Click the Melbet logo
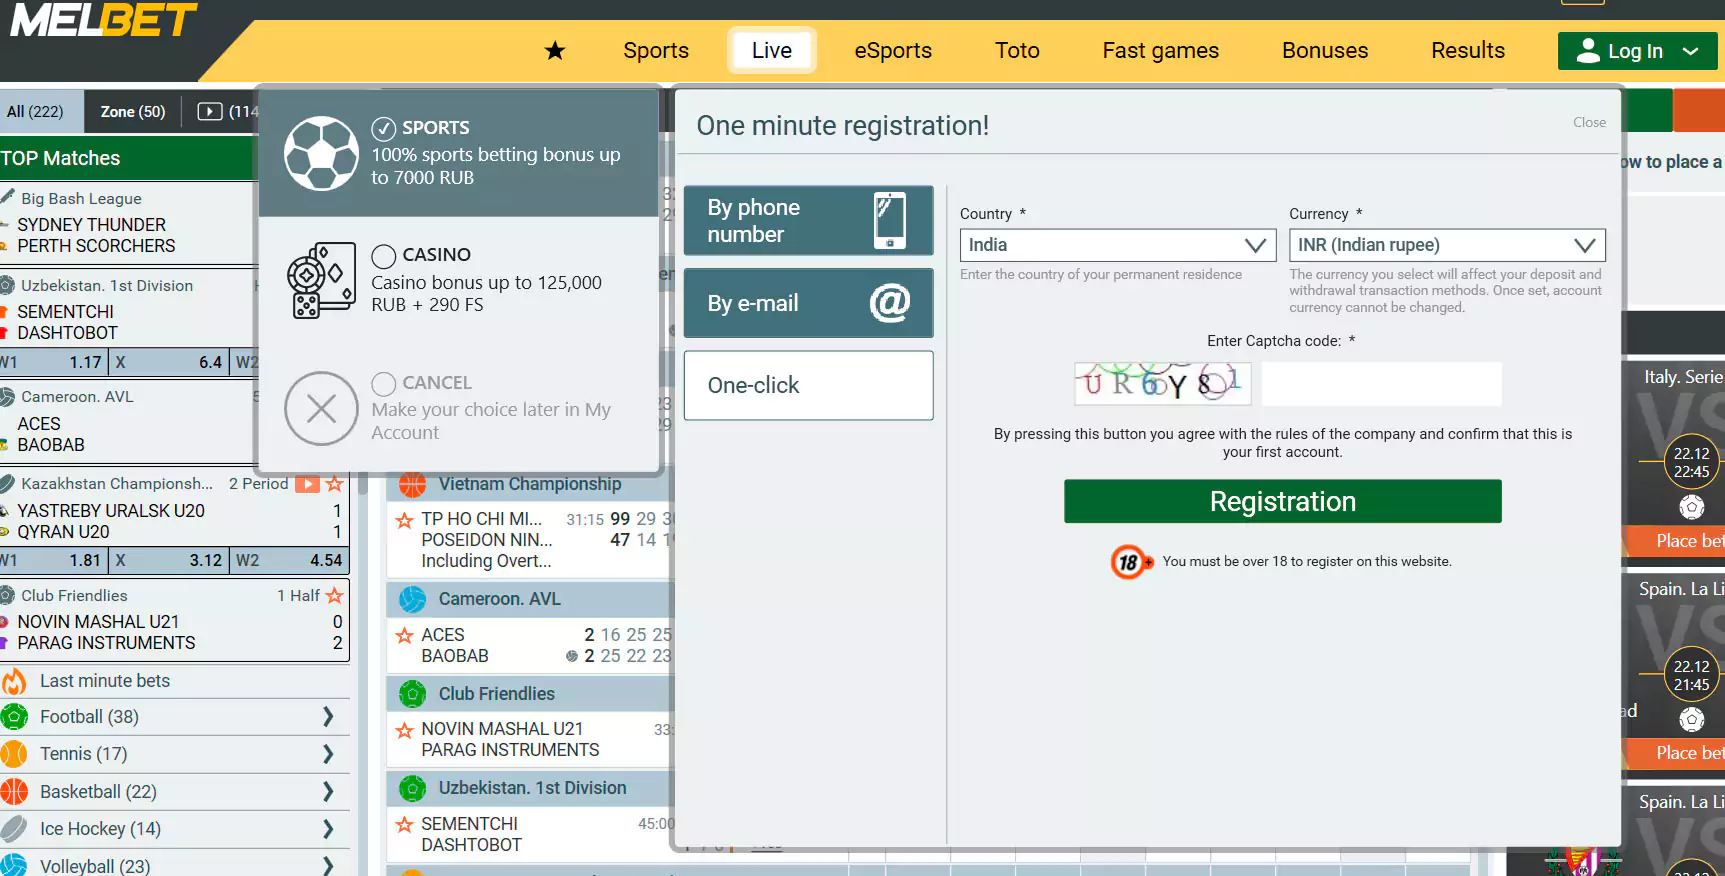Viewport: 1725px width, 876px height. coord(104,20)
